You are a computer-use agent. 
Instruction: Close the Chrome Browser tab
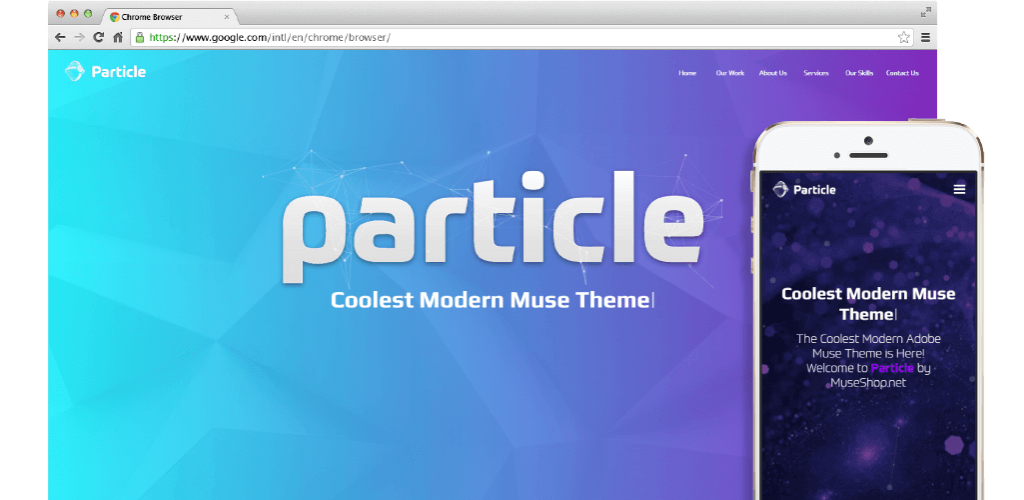pos(227,17)
